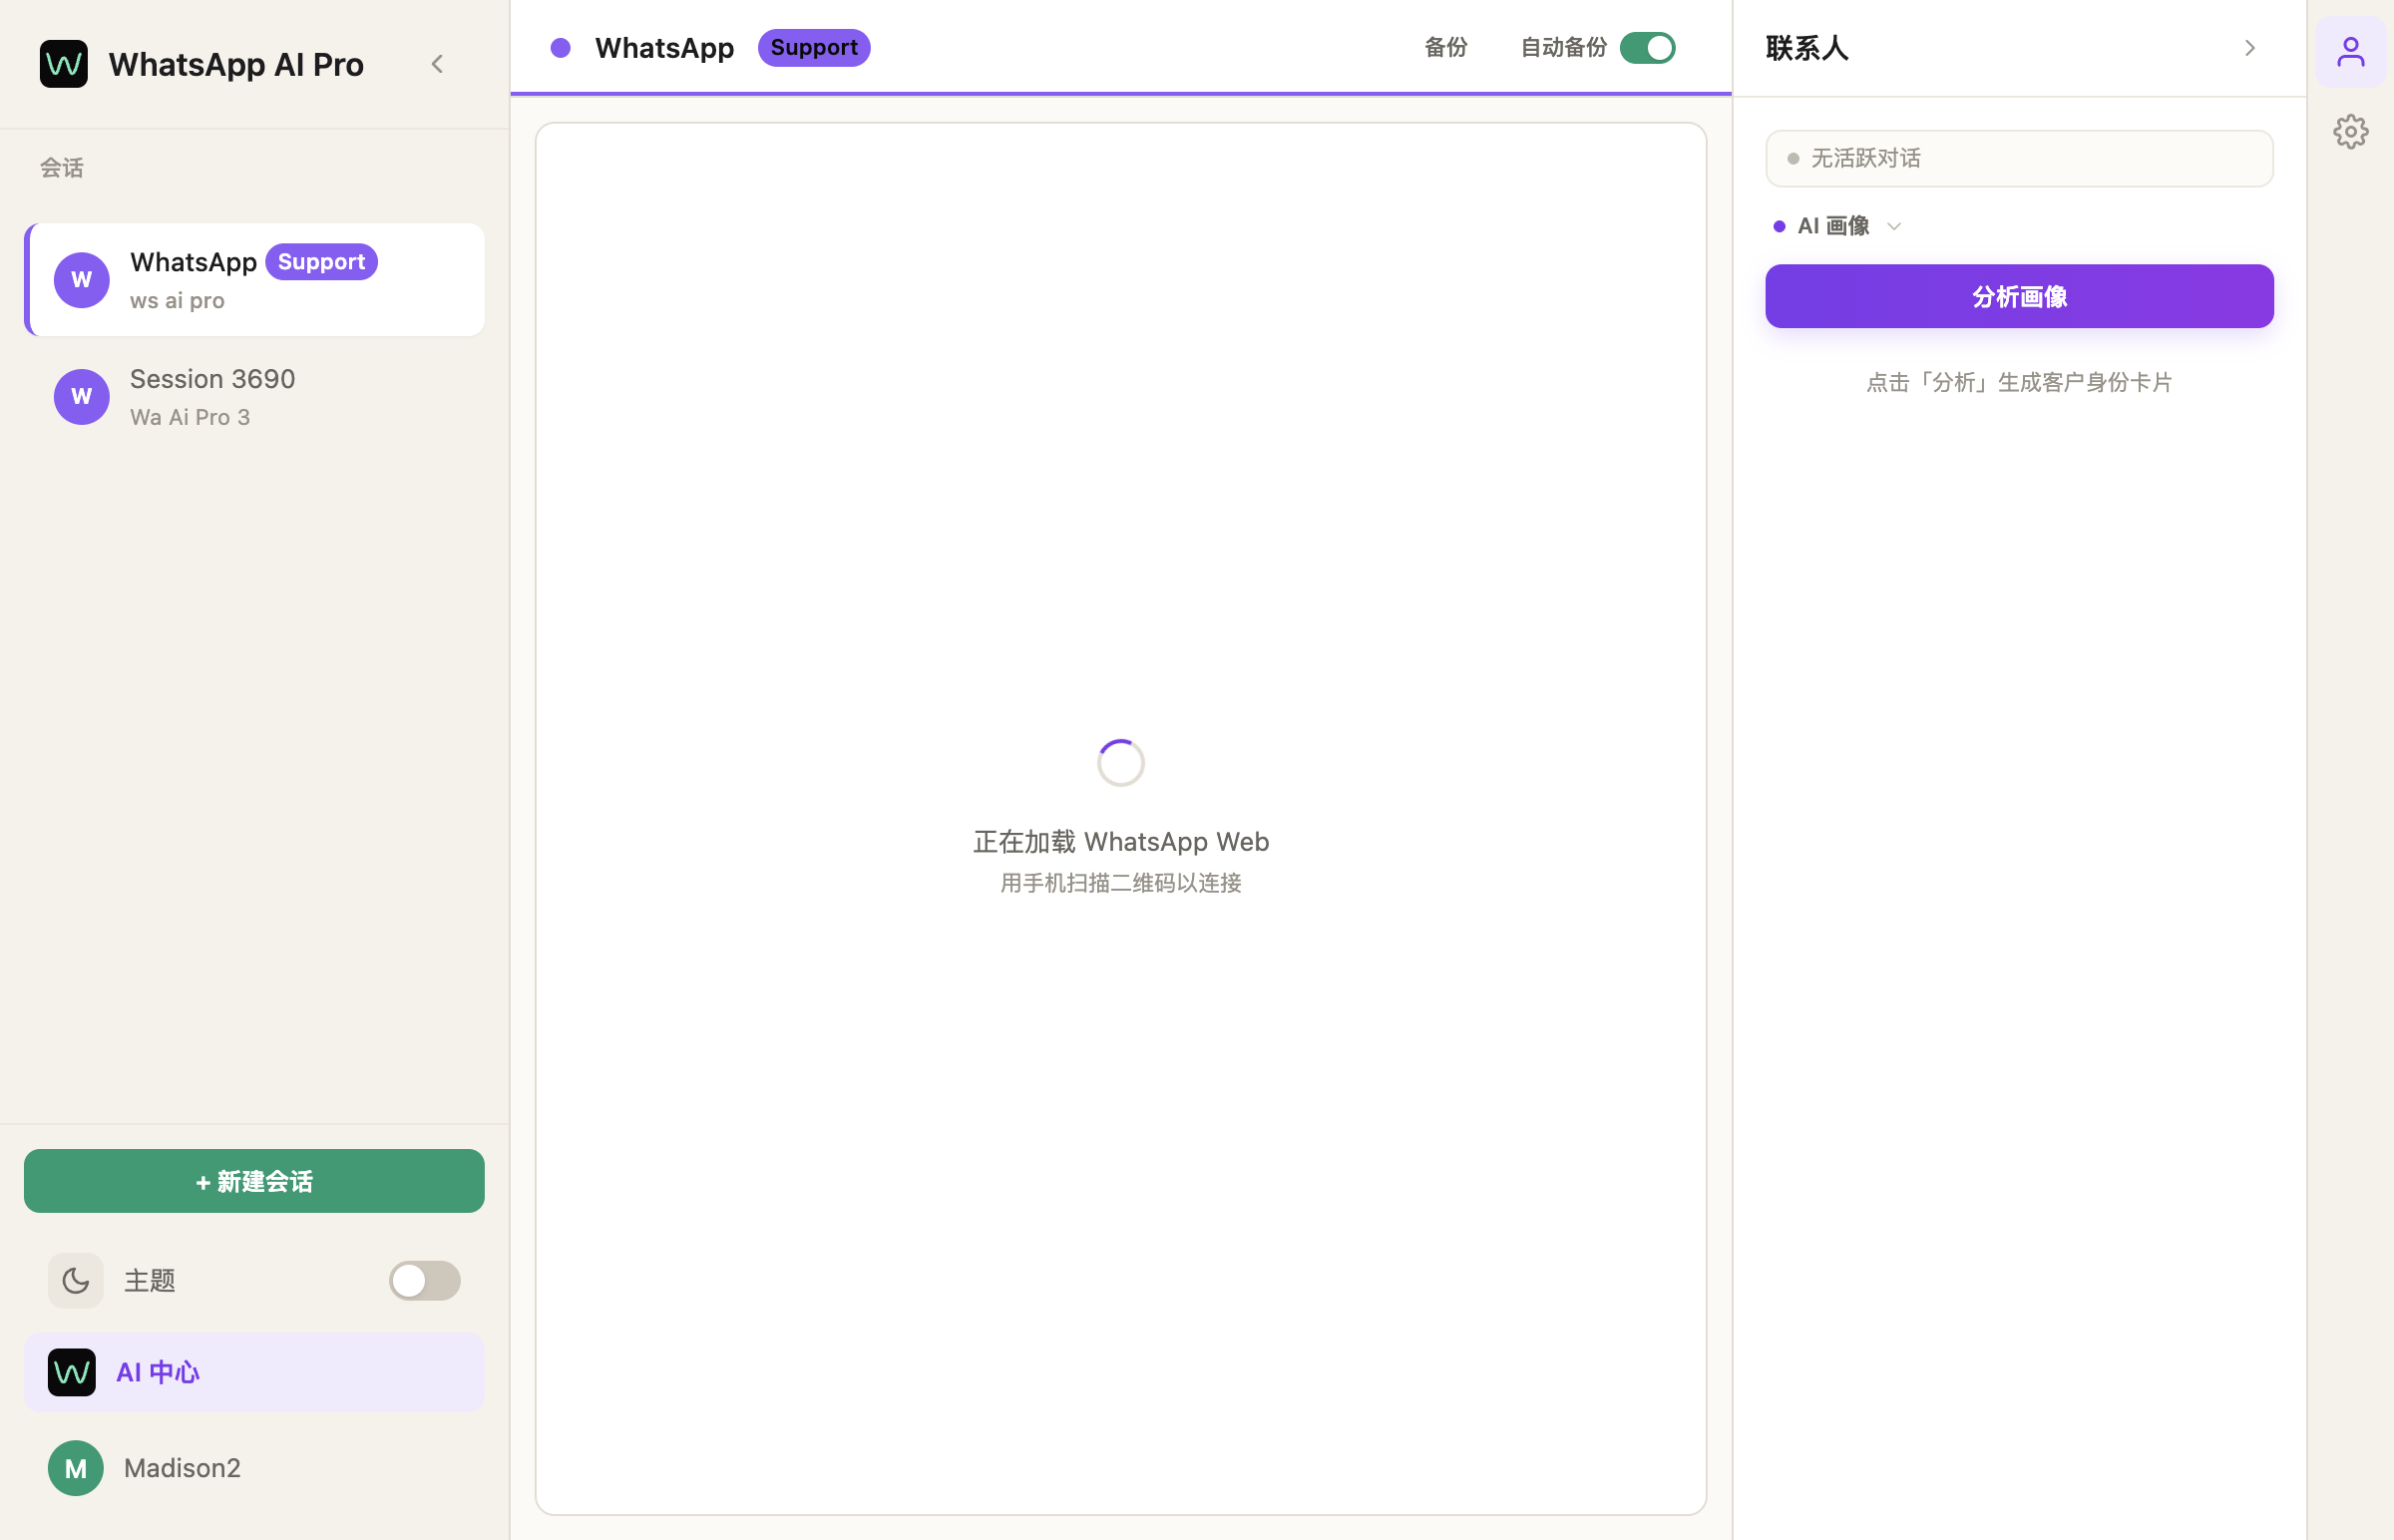
Task: Click the 无活跃对话 field
Action: [x=2019, y=158]
